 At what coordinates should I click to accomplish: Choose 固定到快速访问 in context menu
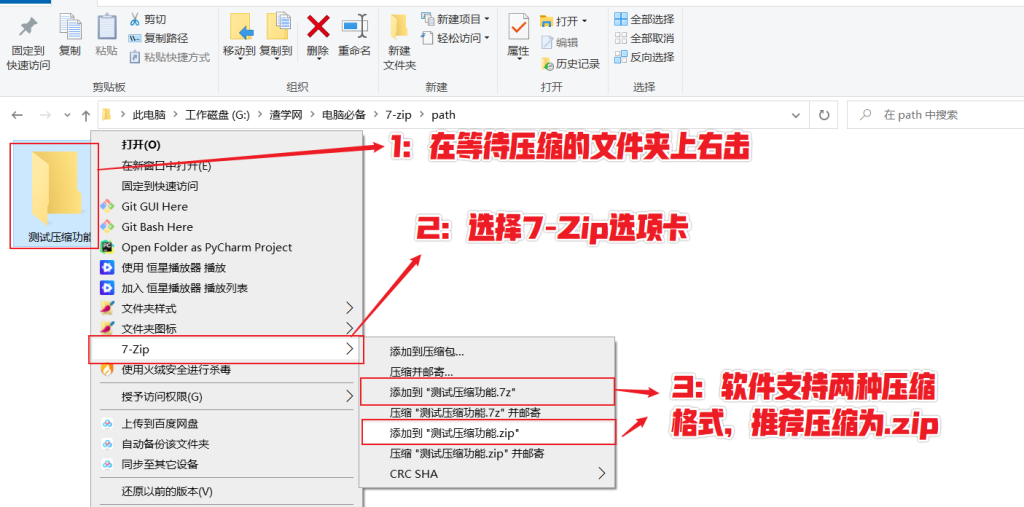pos(226,186)
